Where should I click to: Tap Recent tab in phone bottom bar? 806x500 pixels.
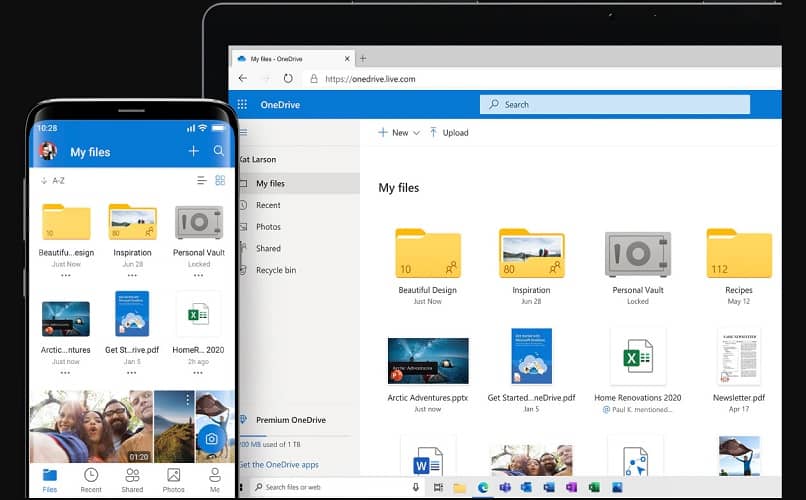click(x=91, y=480)
